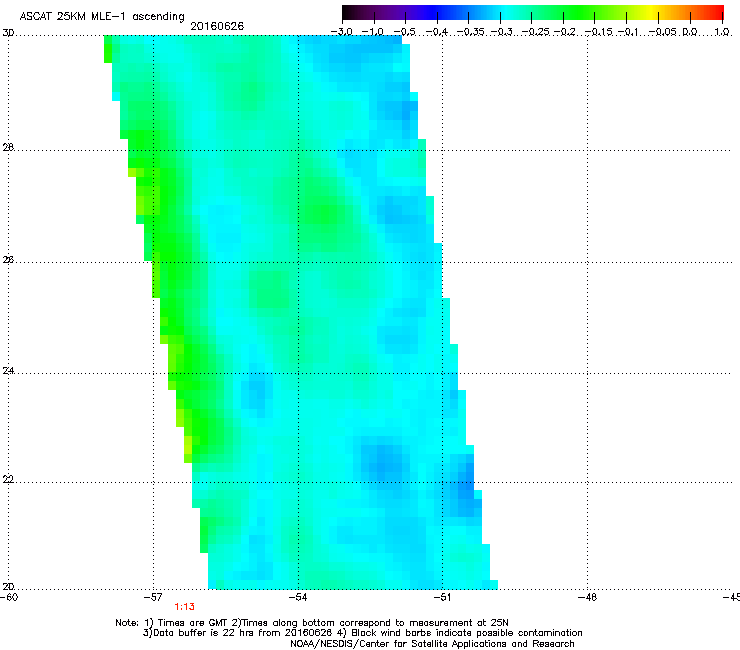Viewport: 740px width, 650px height.
Task: Click the longitude axis label "-57"
Action: (x=153, y=597)
